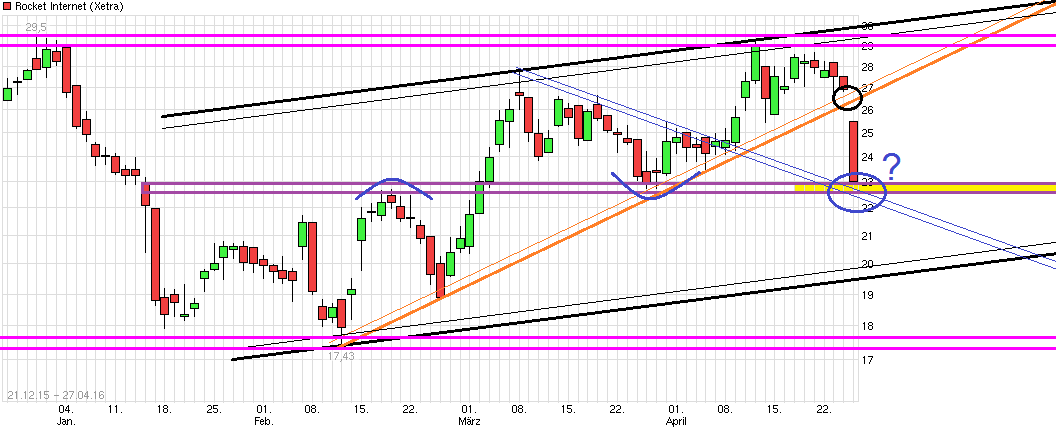The width and height of the screenshot is (1056, 432).
Task: Click the '11.' date axis label
Action: pyautogui.click(x=115, y=410)
